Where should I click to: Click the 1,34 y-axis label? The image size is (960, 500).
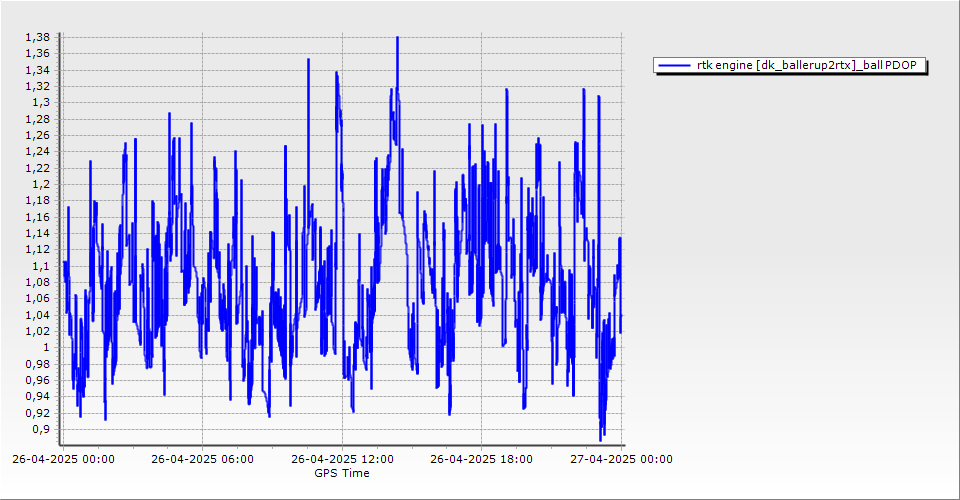click(x=37, y=70)
